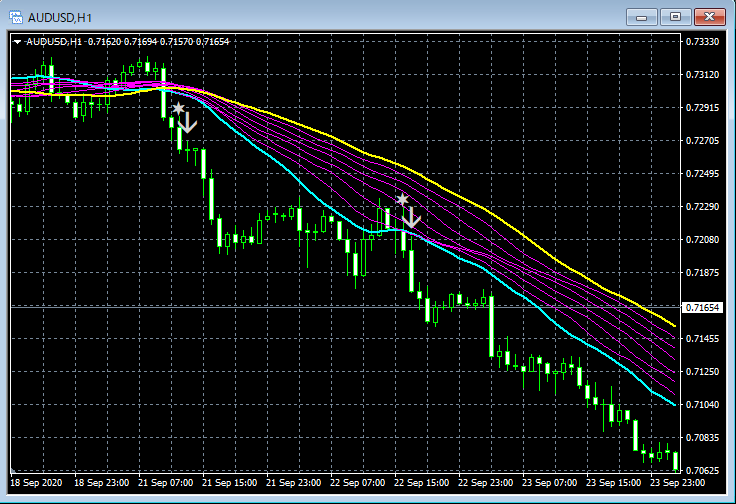Select the 22 Sep sell arrow signal
The width and height of the screenshot is (736, 504).
click(x=411, y=218)
